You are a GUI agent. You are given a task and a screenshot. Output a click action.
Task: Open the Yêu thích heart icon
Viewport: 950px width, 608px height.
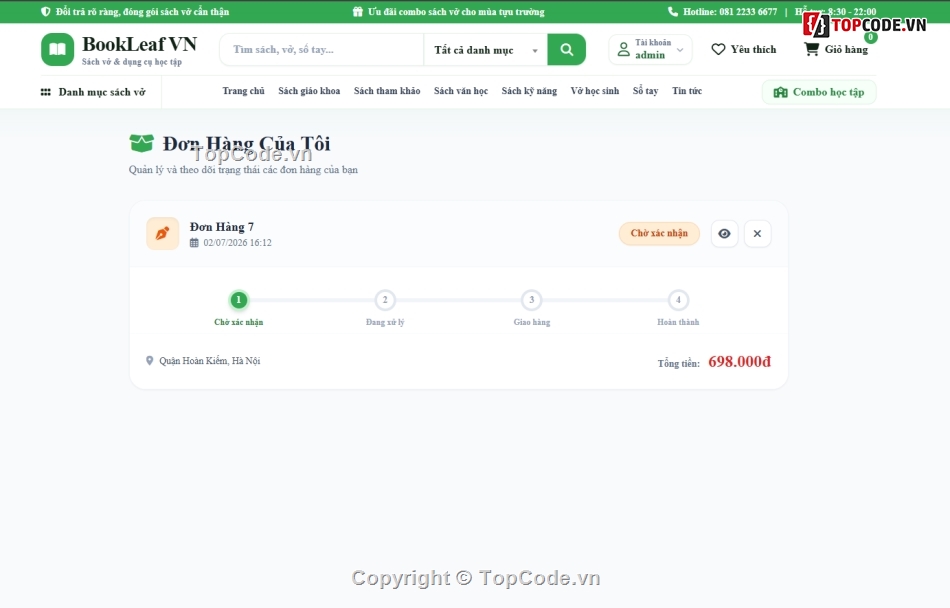718,49
